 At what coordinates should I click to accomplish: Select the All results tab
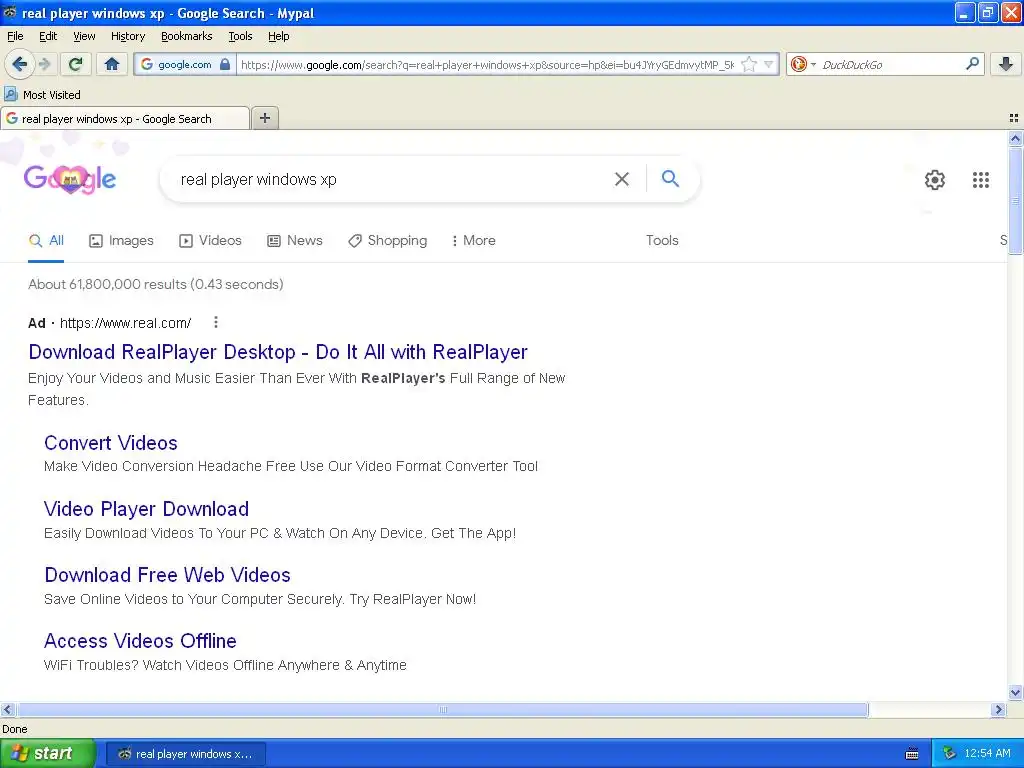(46, 240)
